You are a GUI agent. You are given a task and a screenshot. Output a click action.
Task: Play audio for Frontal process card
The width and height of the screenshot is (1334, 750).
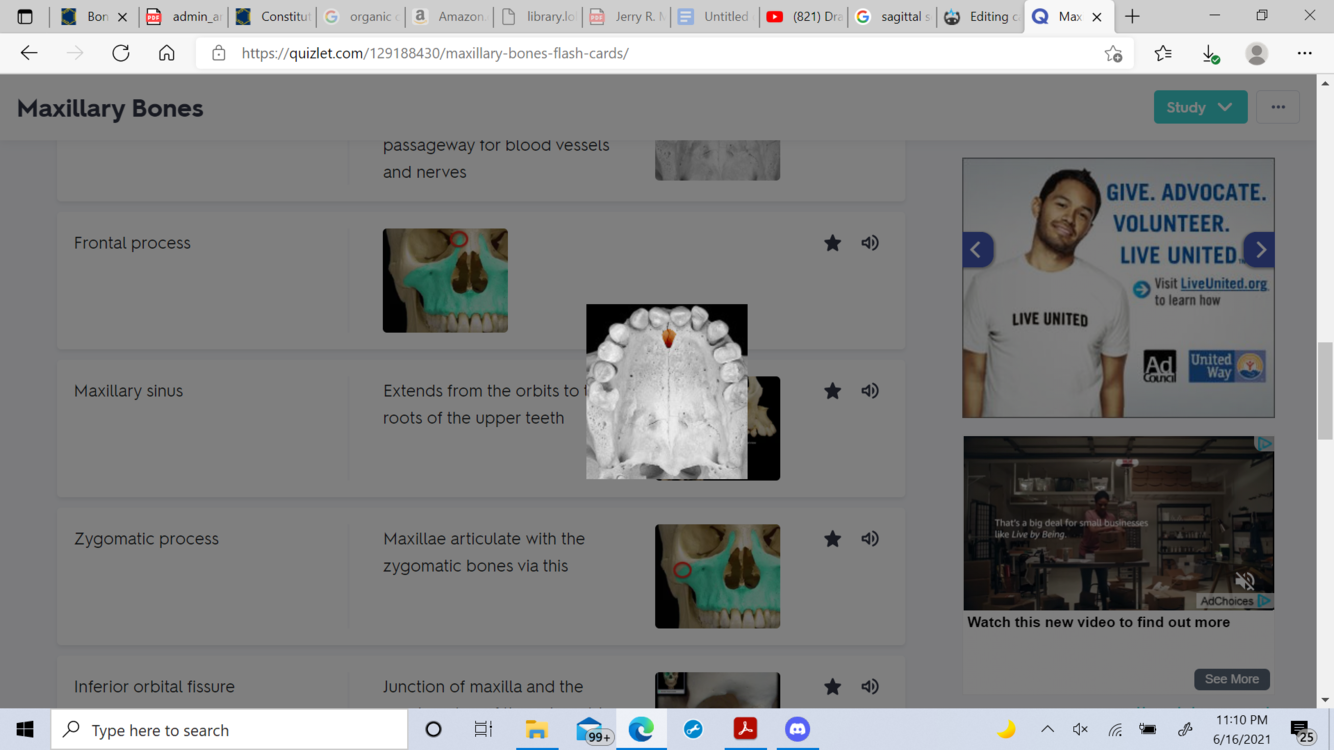[x=870, y=243]
